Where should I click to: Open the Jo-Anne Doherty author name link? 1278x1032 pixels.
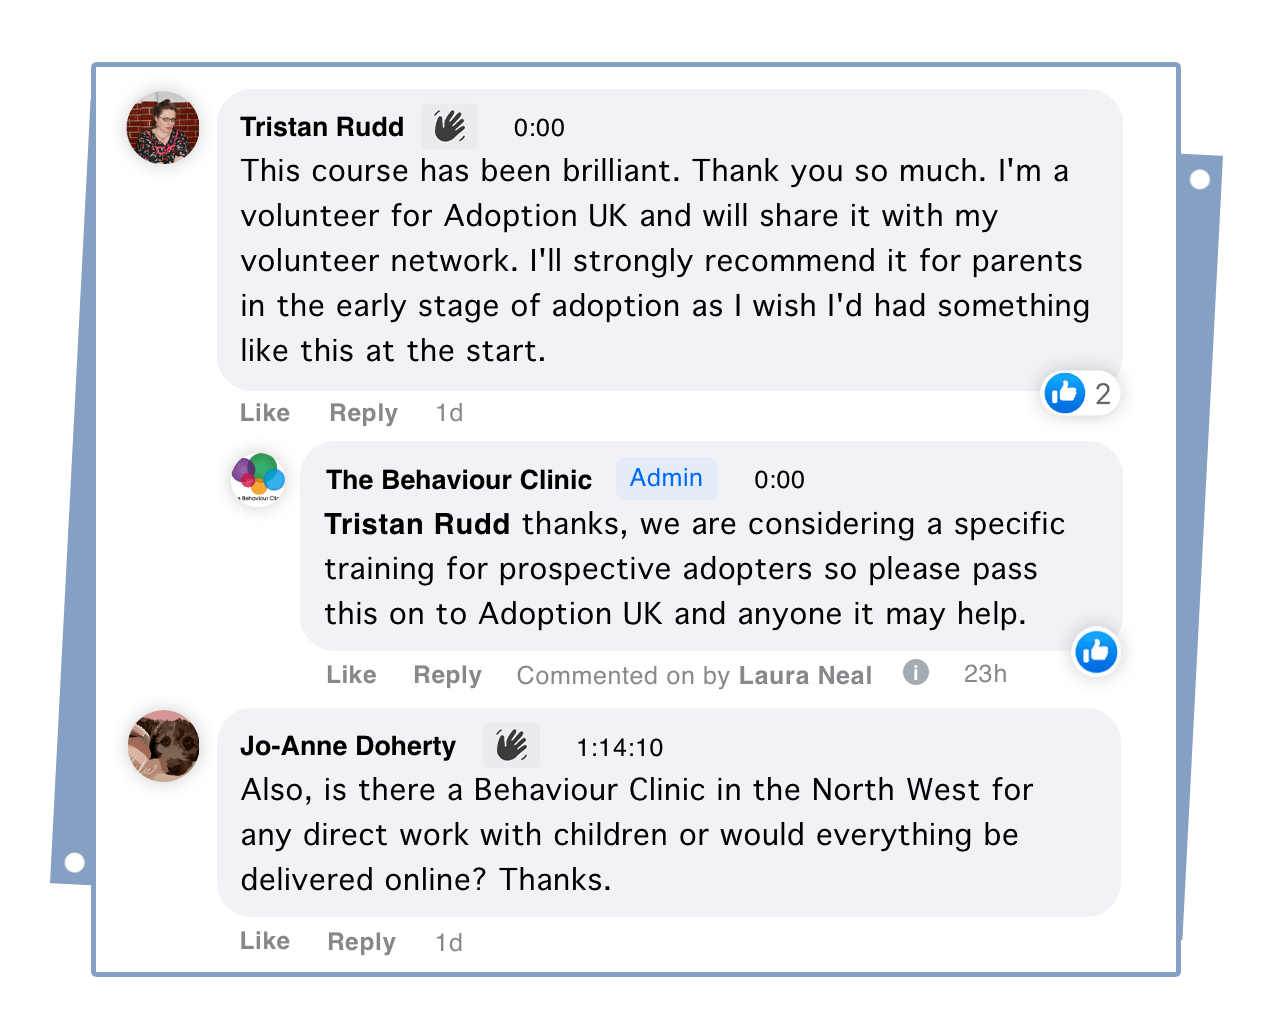(x=348, y=746)
